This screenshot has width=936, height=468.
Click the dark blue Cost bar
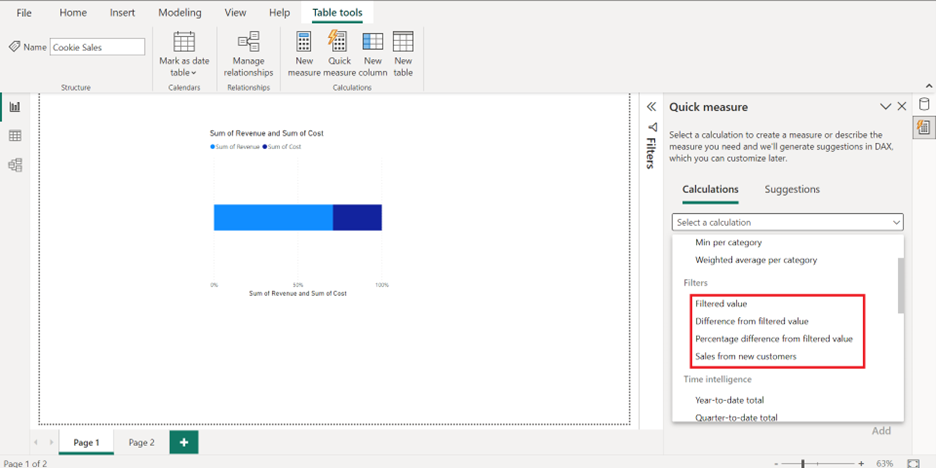pyautogui.click(x=358, y=217)
